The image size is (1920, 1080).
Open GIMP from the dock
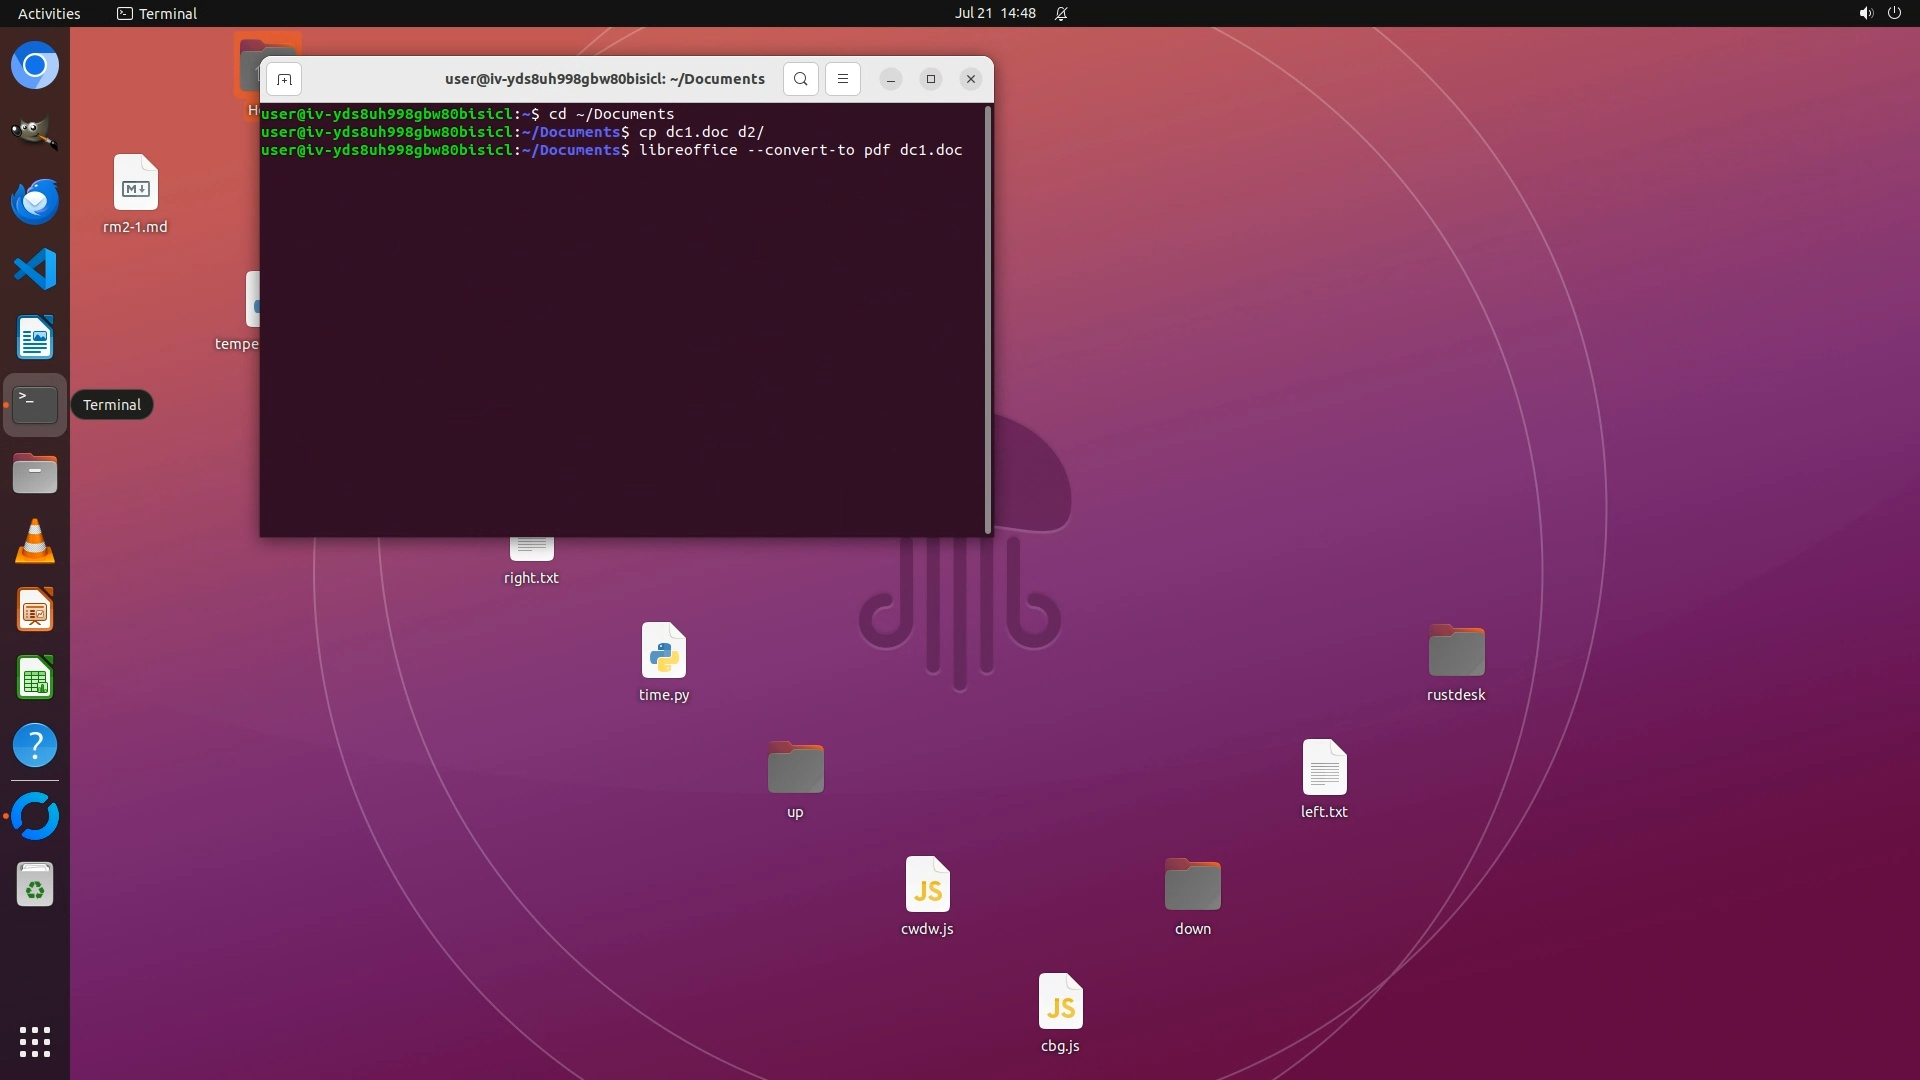[x=35, y=133]
